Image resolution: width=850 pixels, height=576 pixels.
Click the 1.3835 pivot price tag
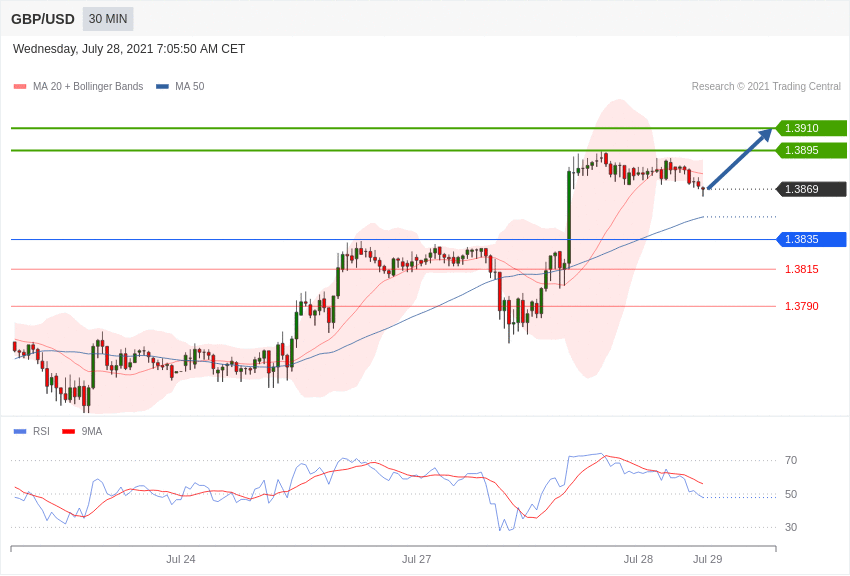[812, 239]
